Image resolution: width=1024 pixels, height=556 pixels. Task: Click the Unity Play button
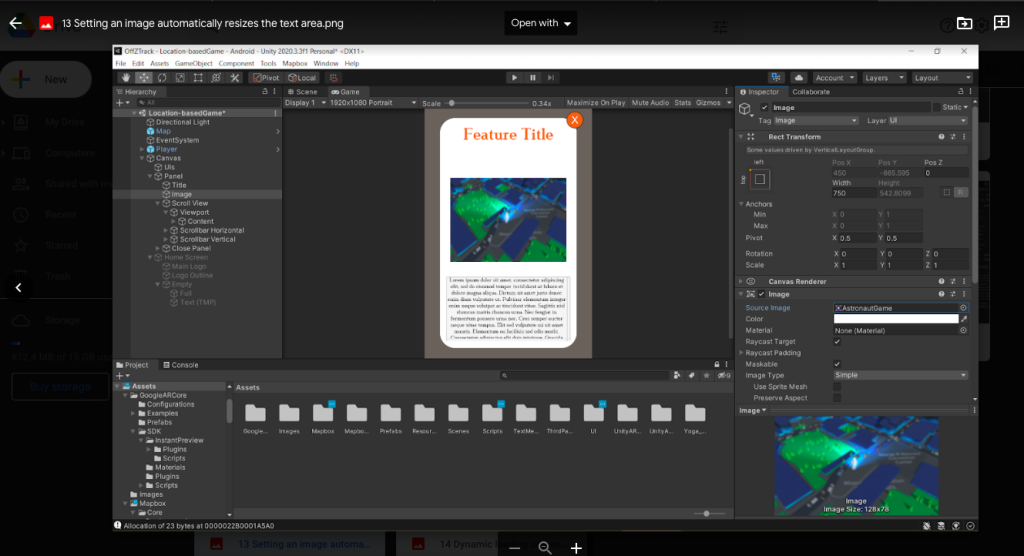(x=514, y=77)
